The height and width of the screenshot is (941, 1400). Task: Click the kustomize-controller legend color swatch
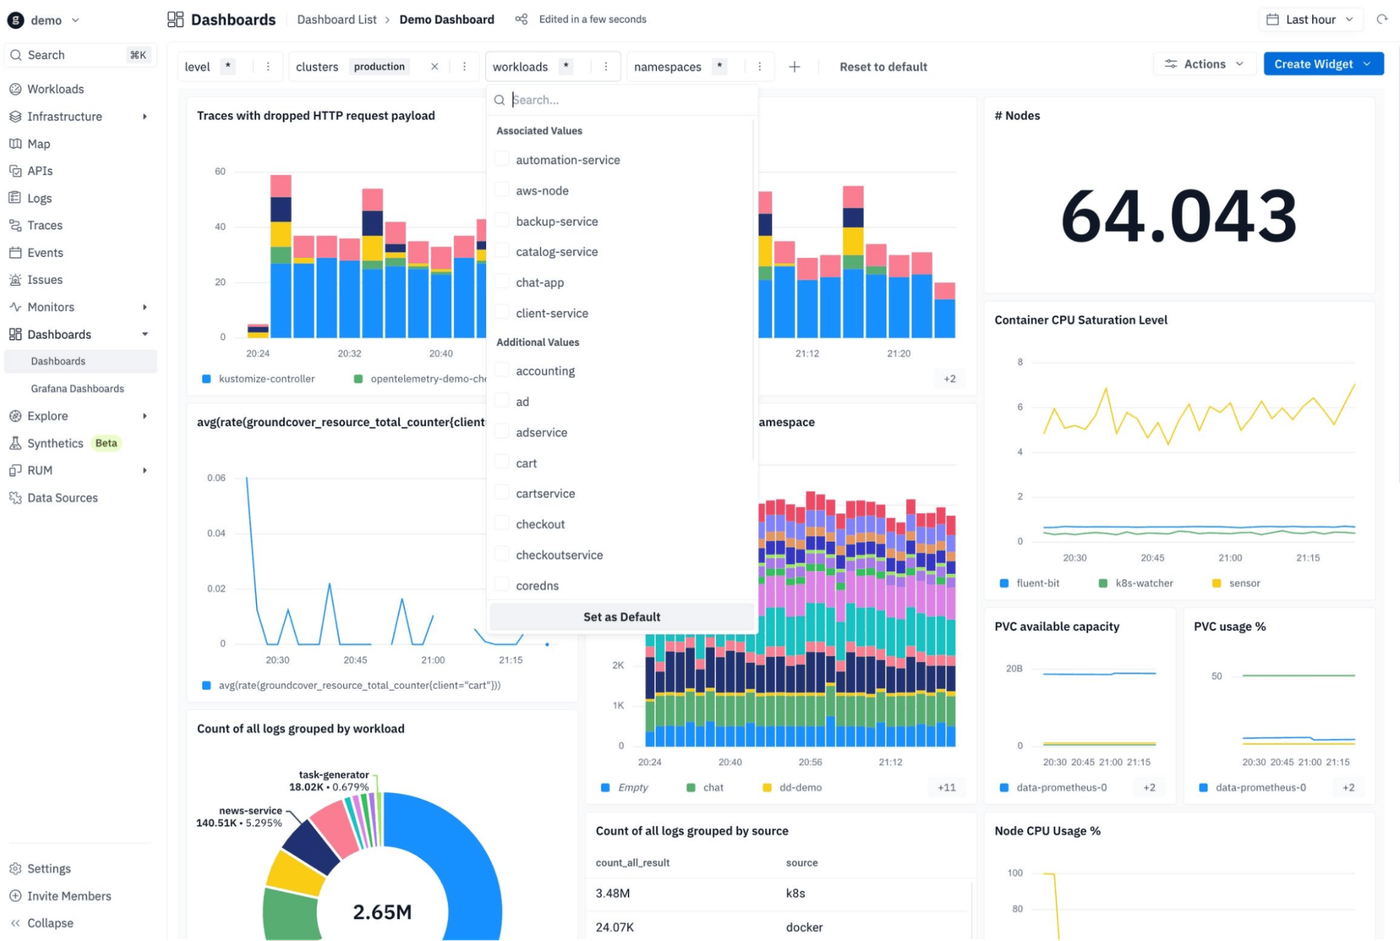(x=207, y=379)
